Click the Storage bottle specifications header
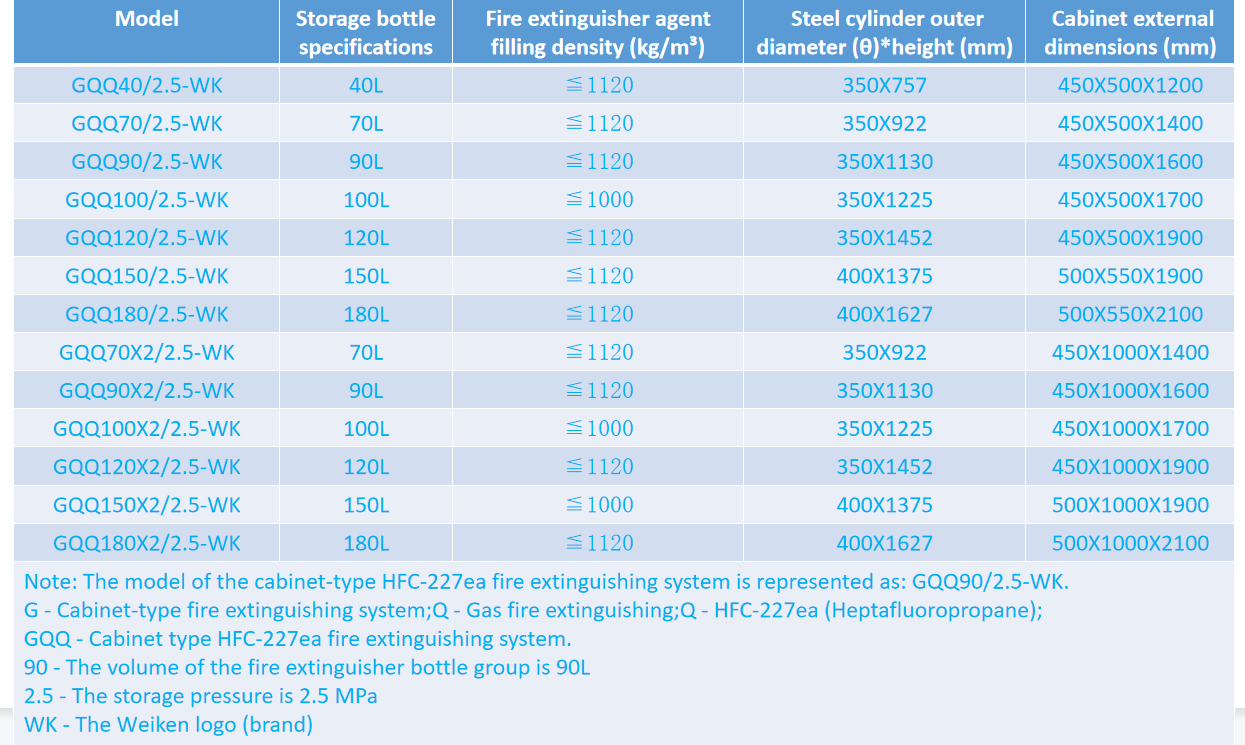 pyautogui.click(x=365, y=33)
